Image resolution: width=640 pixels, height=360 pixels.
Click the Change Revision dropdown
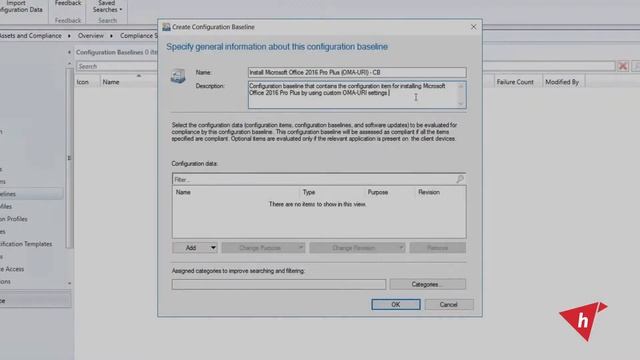(357, 248)
